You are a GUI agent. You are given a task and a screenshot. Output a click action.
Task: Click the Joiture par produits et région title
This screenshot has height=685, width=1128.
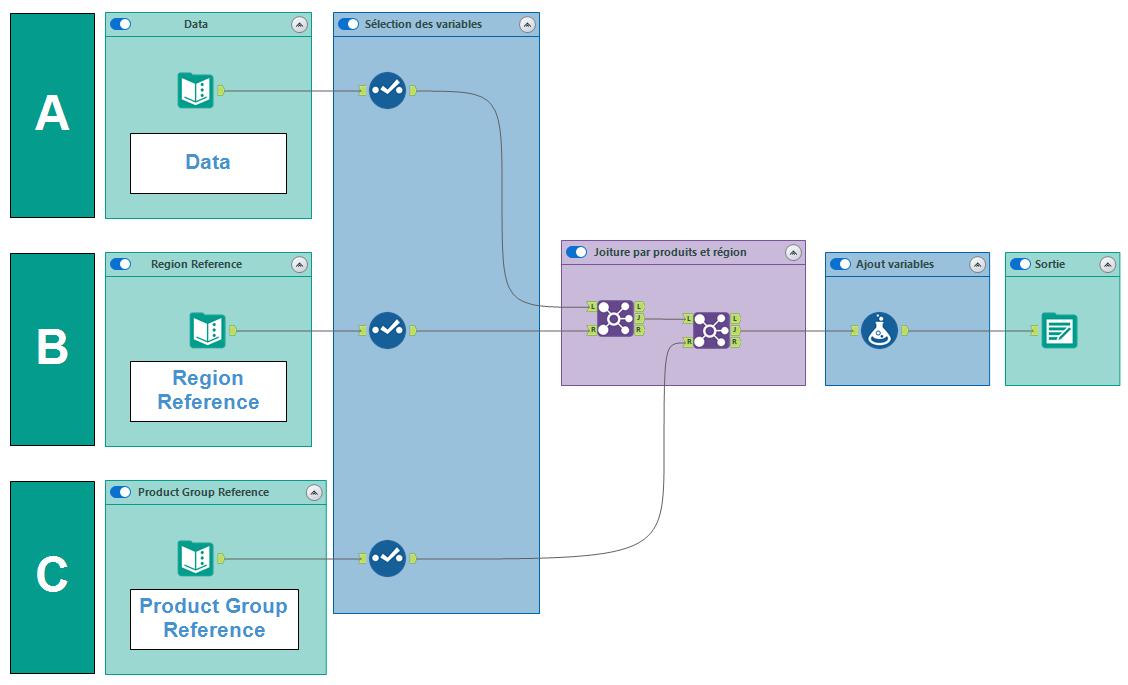pyautogui.click(x=670, y=252)
